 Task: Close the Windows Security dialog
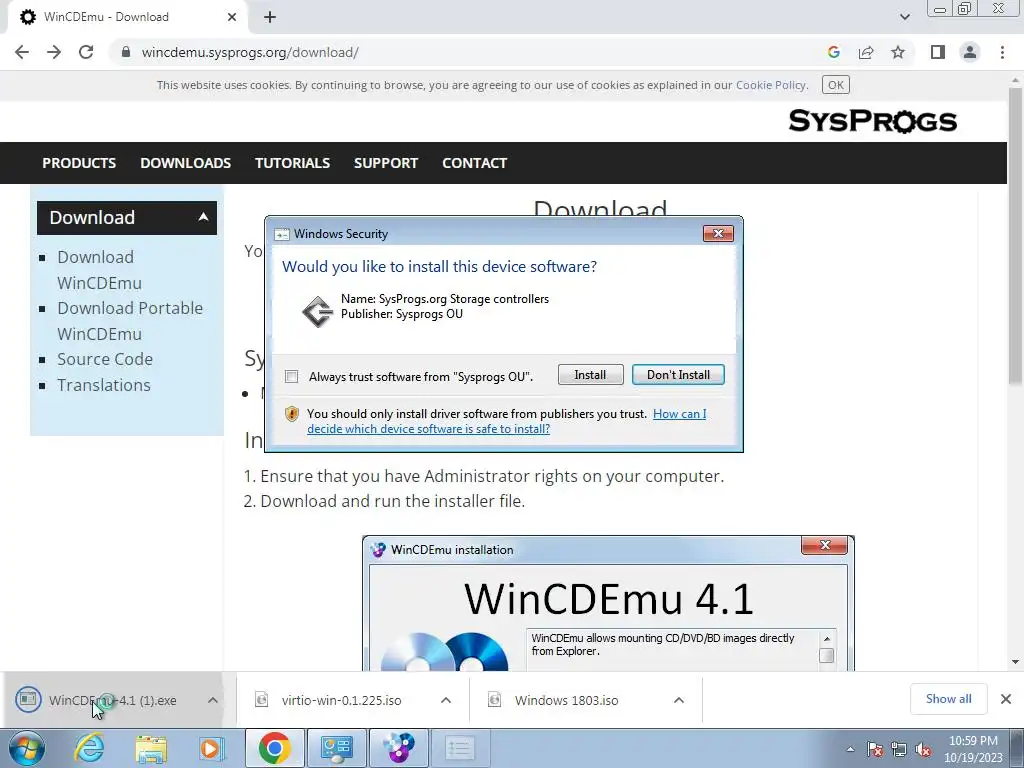pyautogui.click(x=718, y=234)
